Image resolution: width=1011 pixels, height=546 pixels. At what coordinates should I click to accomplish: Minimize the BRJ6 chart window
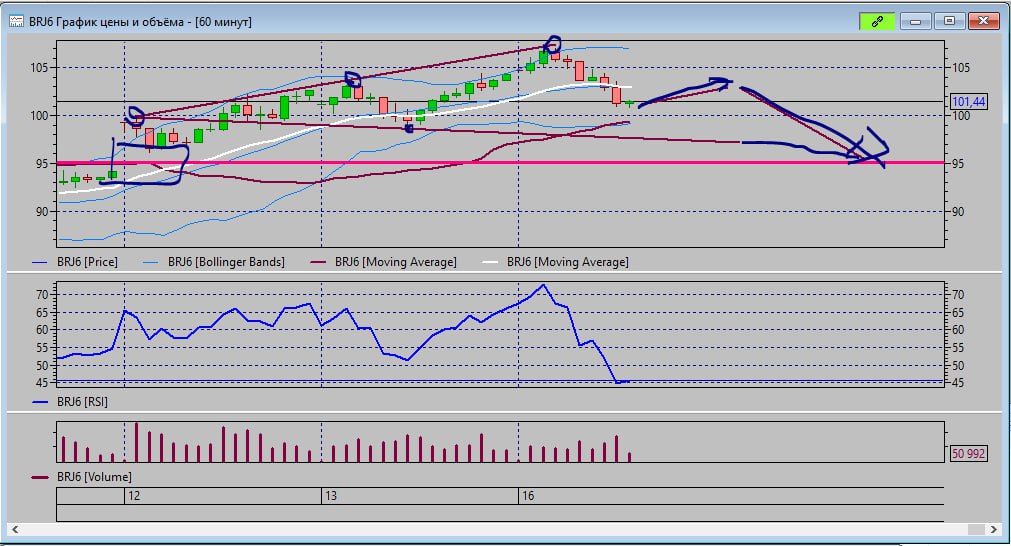tap(915, 21)
